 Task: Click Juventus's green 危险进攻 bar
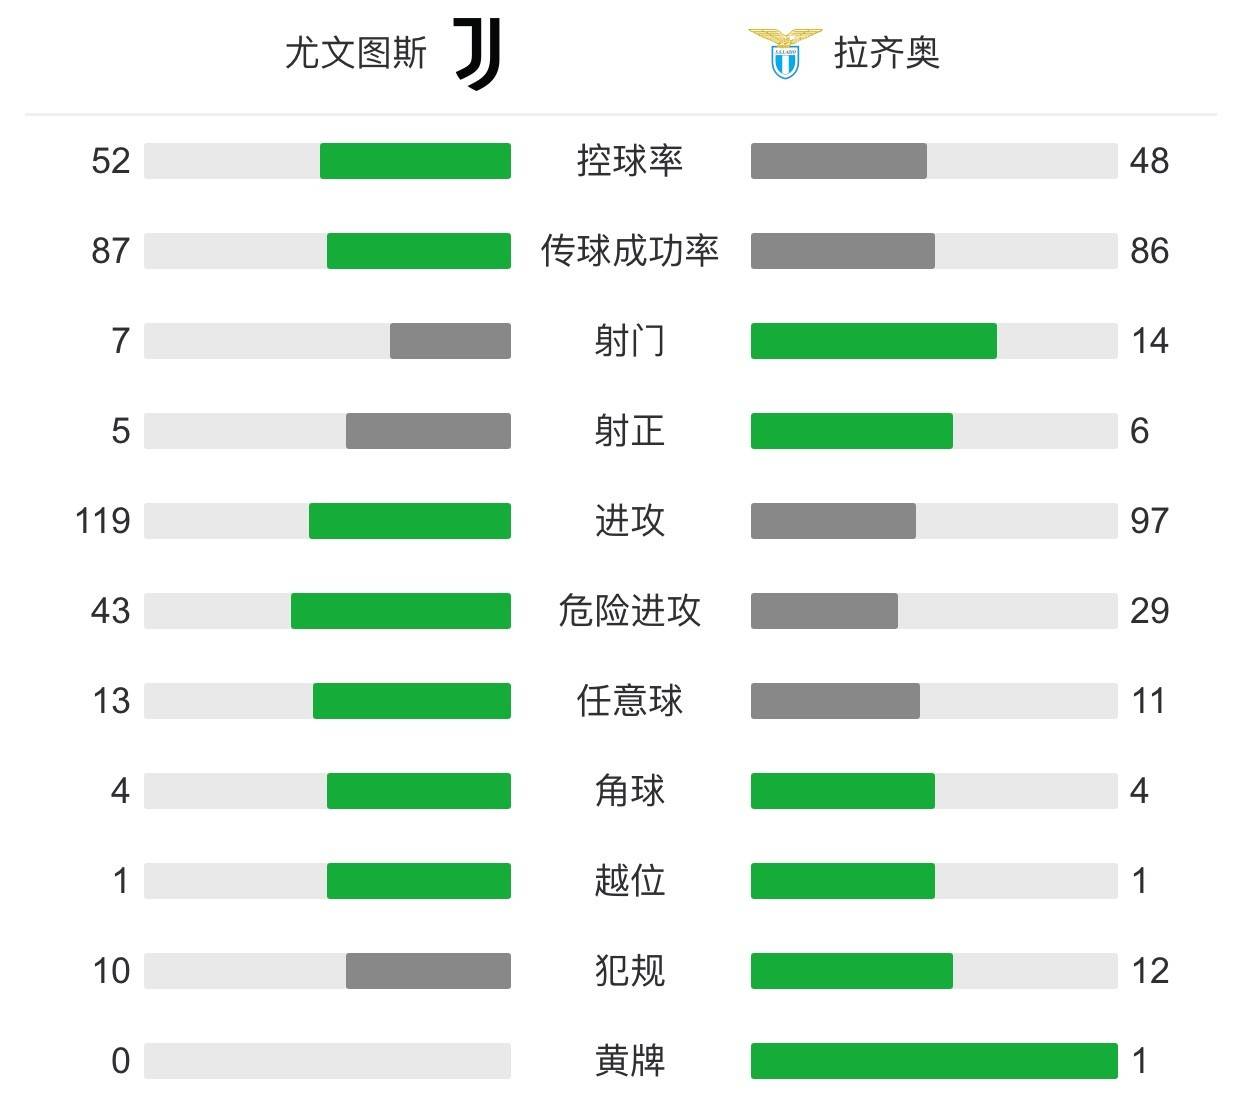(400, 611)
